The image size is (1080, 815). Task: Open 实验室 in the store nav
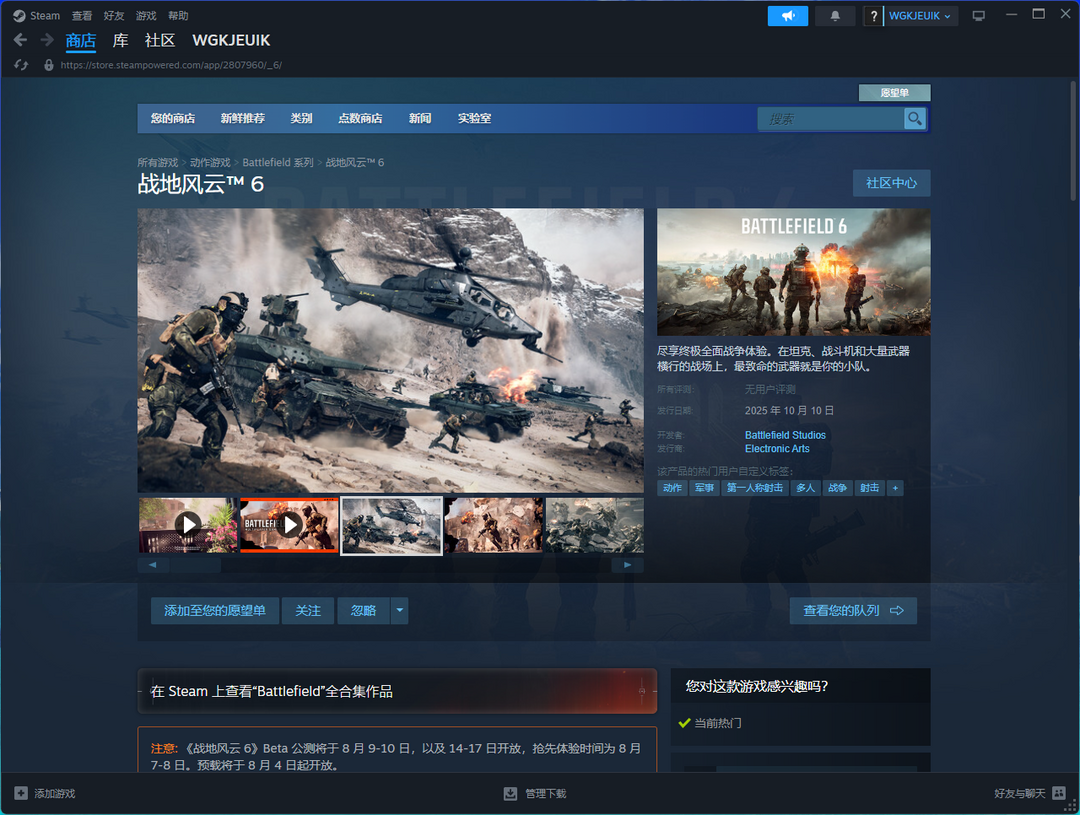[x=474, y=118]
